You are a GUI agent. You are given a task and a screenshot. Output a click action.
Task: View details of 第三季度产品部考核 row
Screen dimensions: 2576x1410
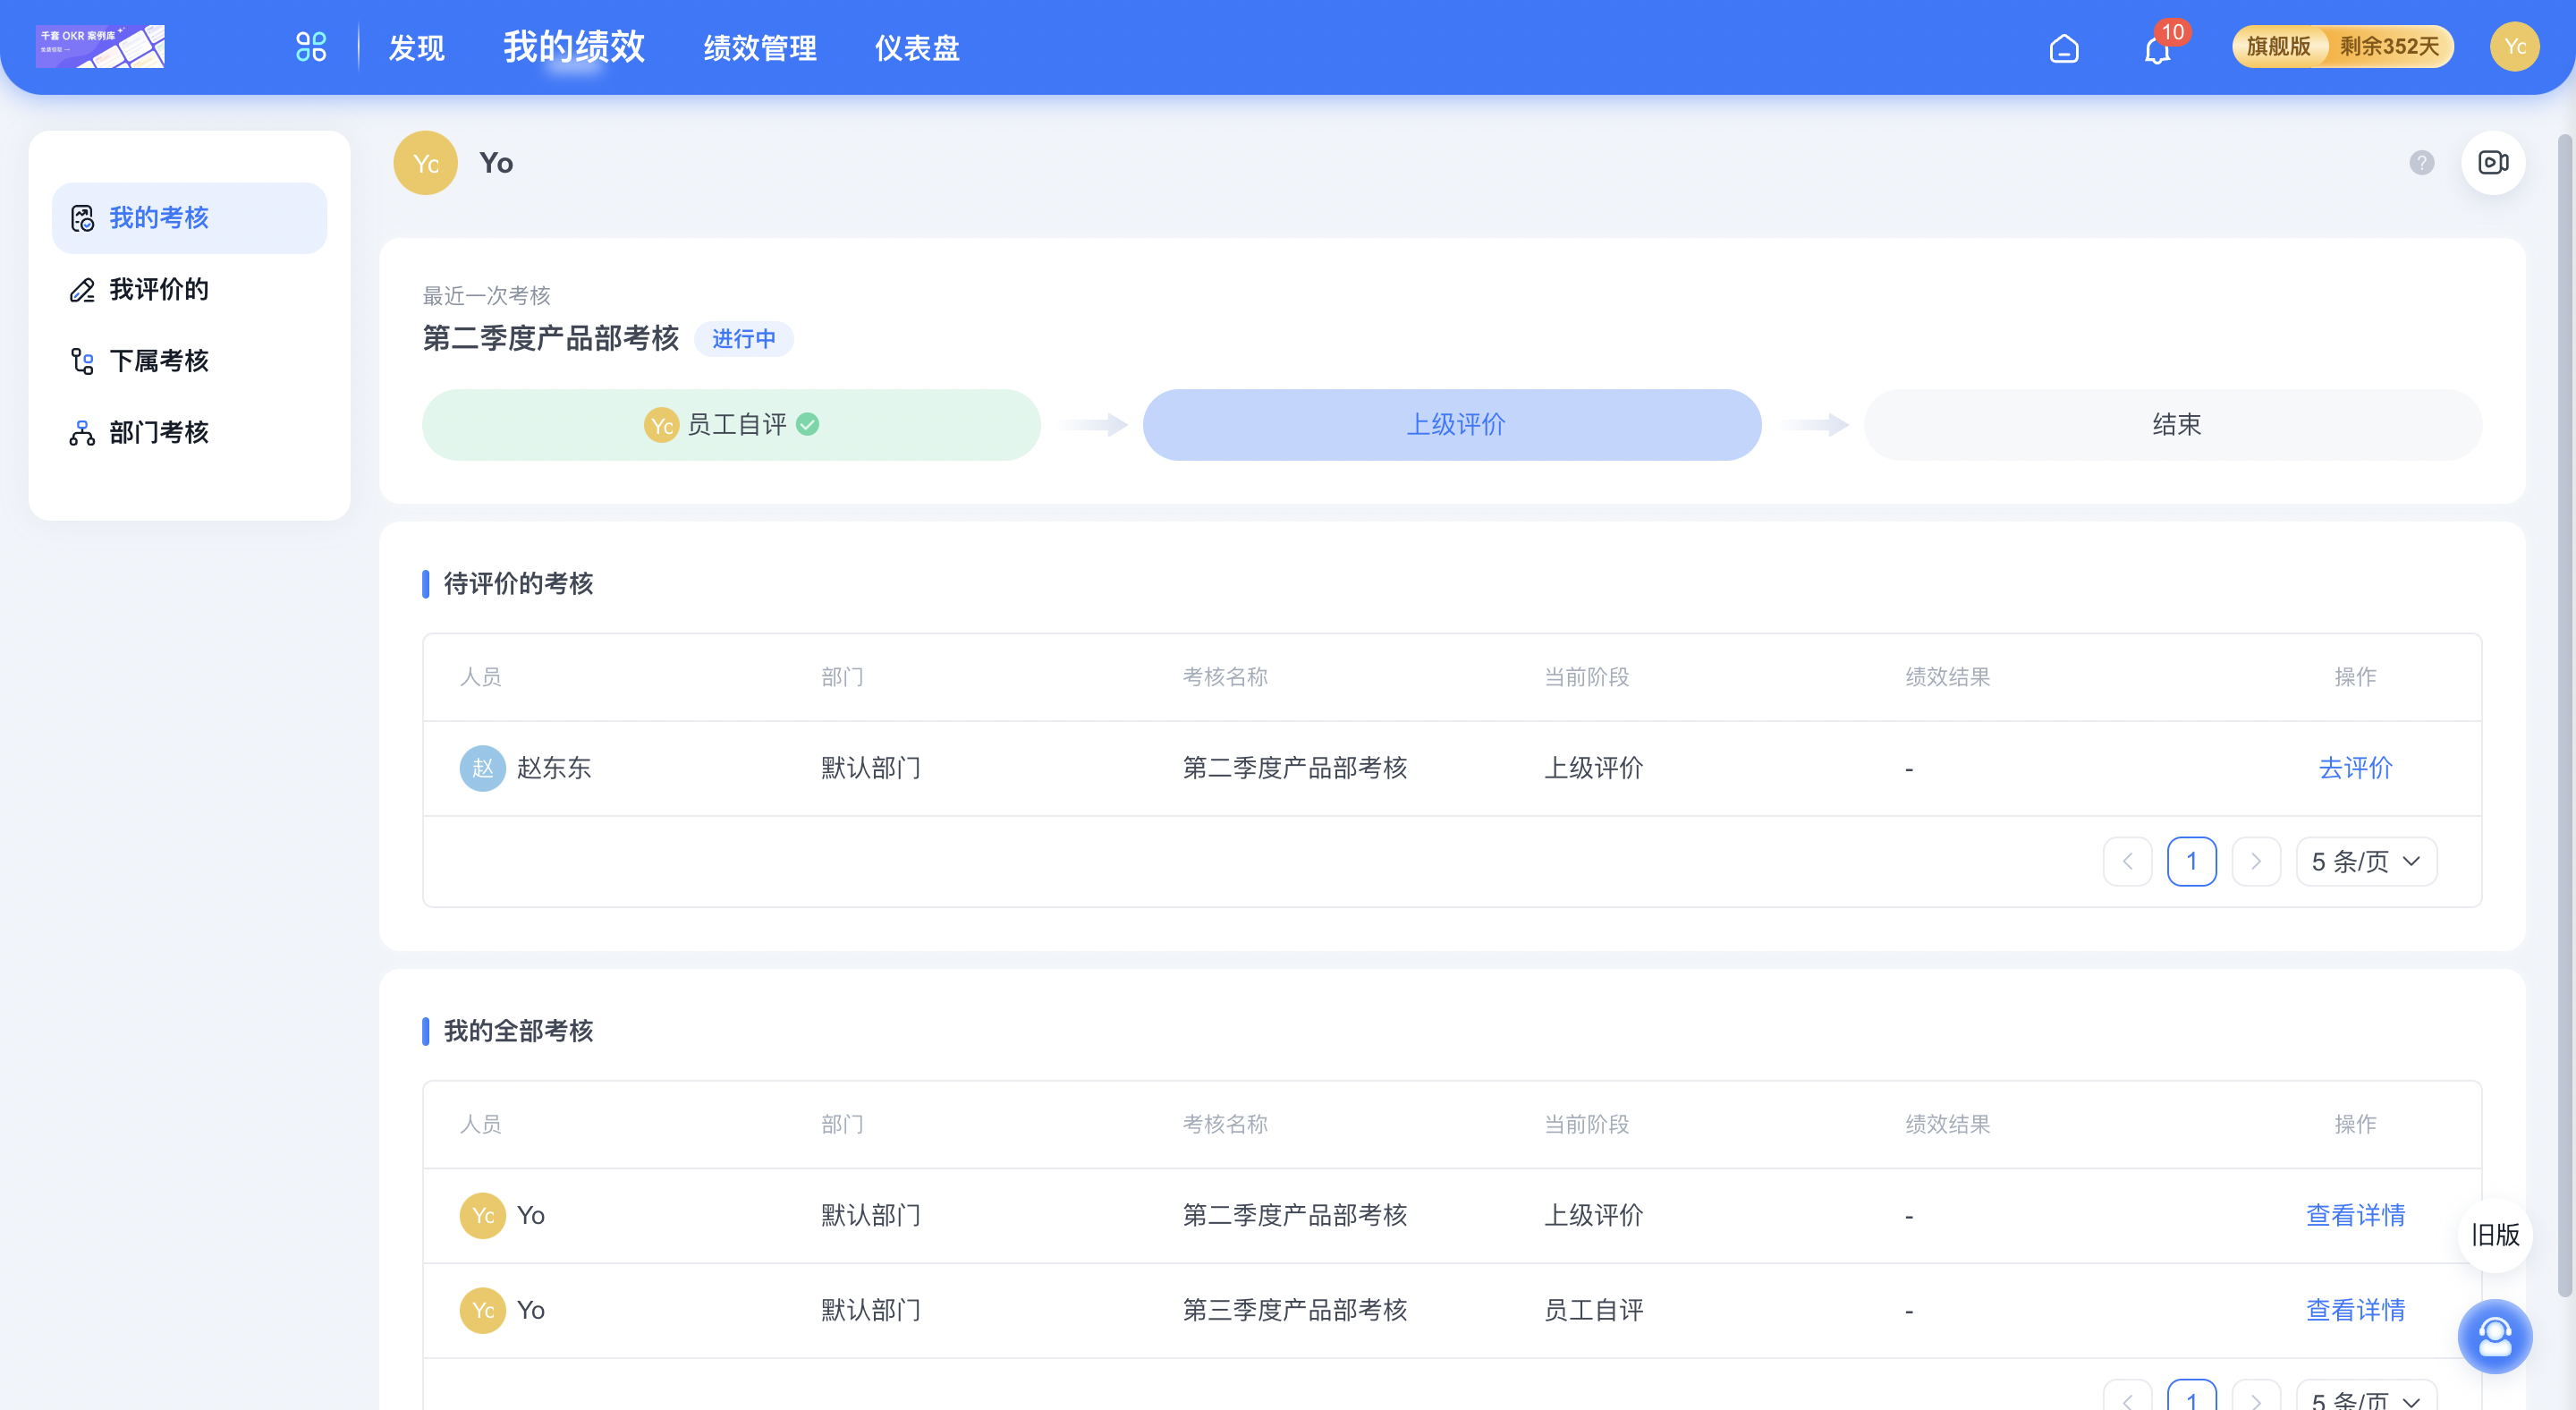(x=2355, y=1310)
